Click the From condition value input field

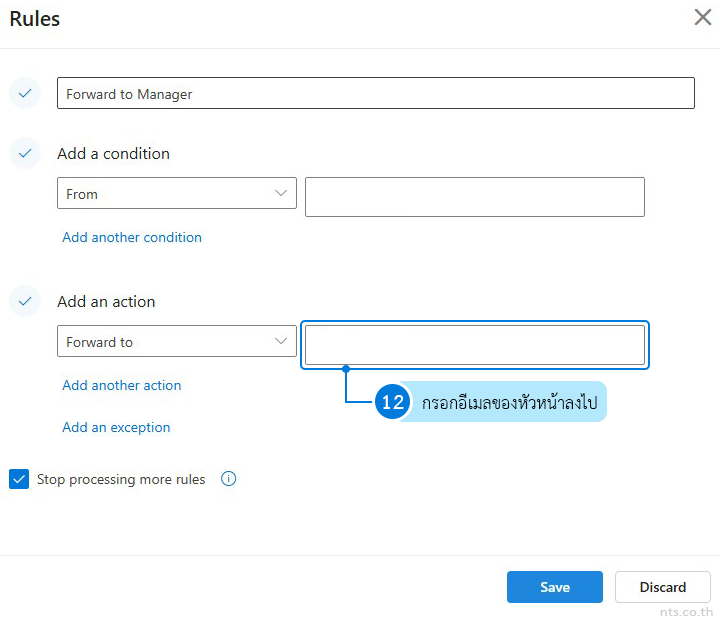tap(475, 197)
